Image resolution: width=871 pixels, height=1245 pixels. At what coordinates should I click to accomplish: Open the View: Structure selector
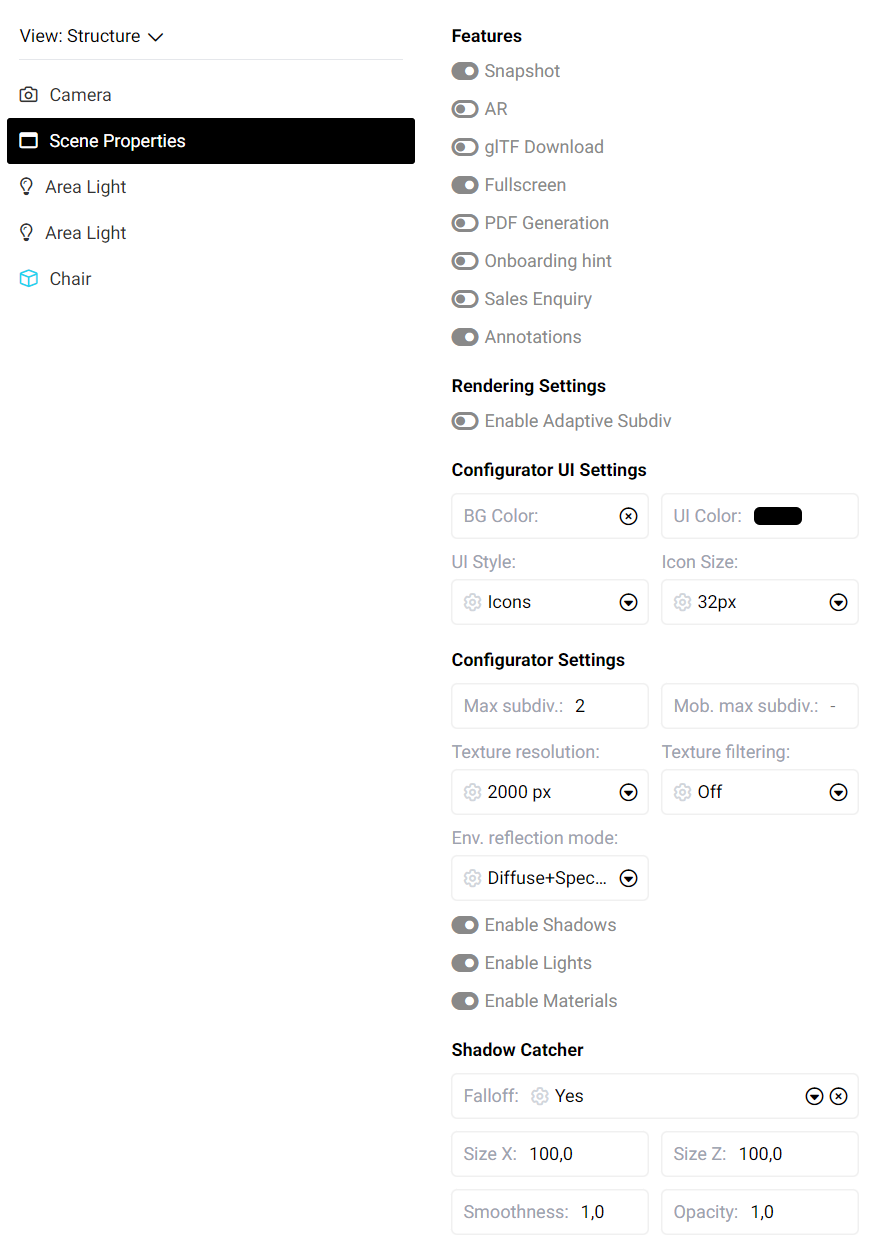(92, 36)
